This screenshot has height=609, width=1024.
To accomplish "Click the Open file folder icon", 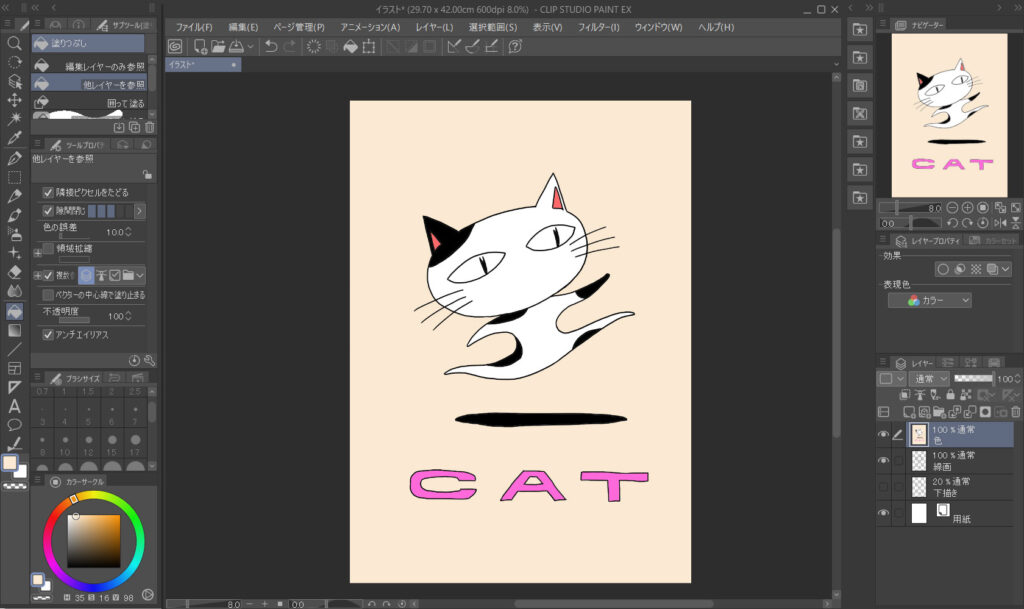I will coord(218,47).
